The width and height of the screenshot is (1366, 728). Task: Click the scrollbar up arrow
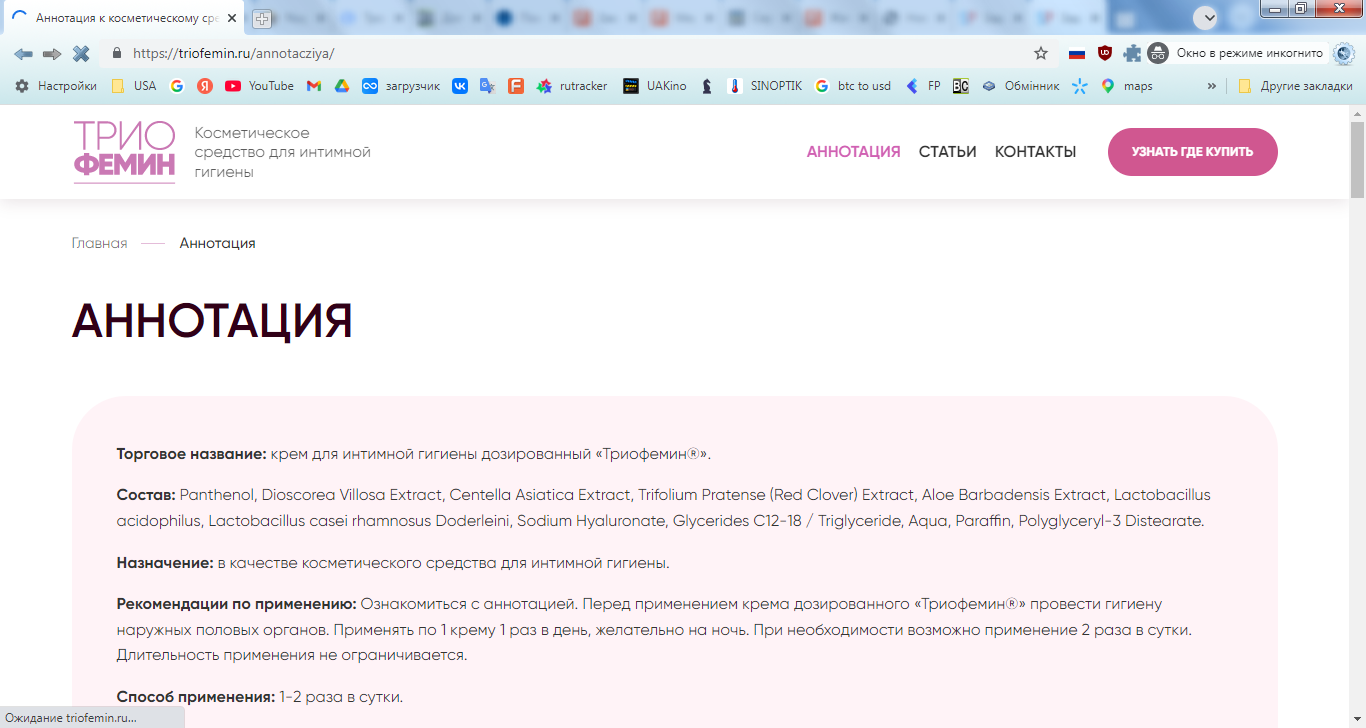1357,112
